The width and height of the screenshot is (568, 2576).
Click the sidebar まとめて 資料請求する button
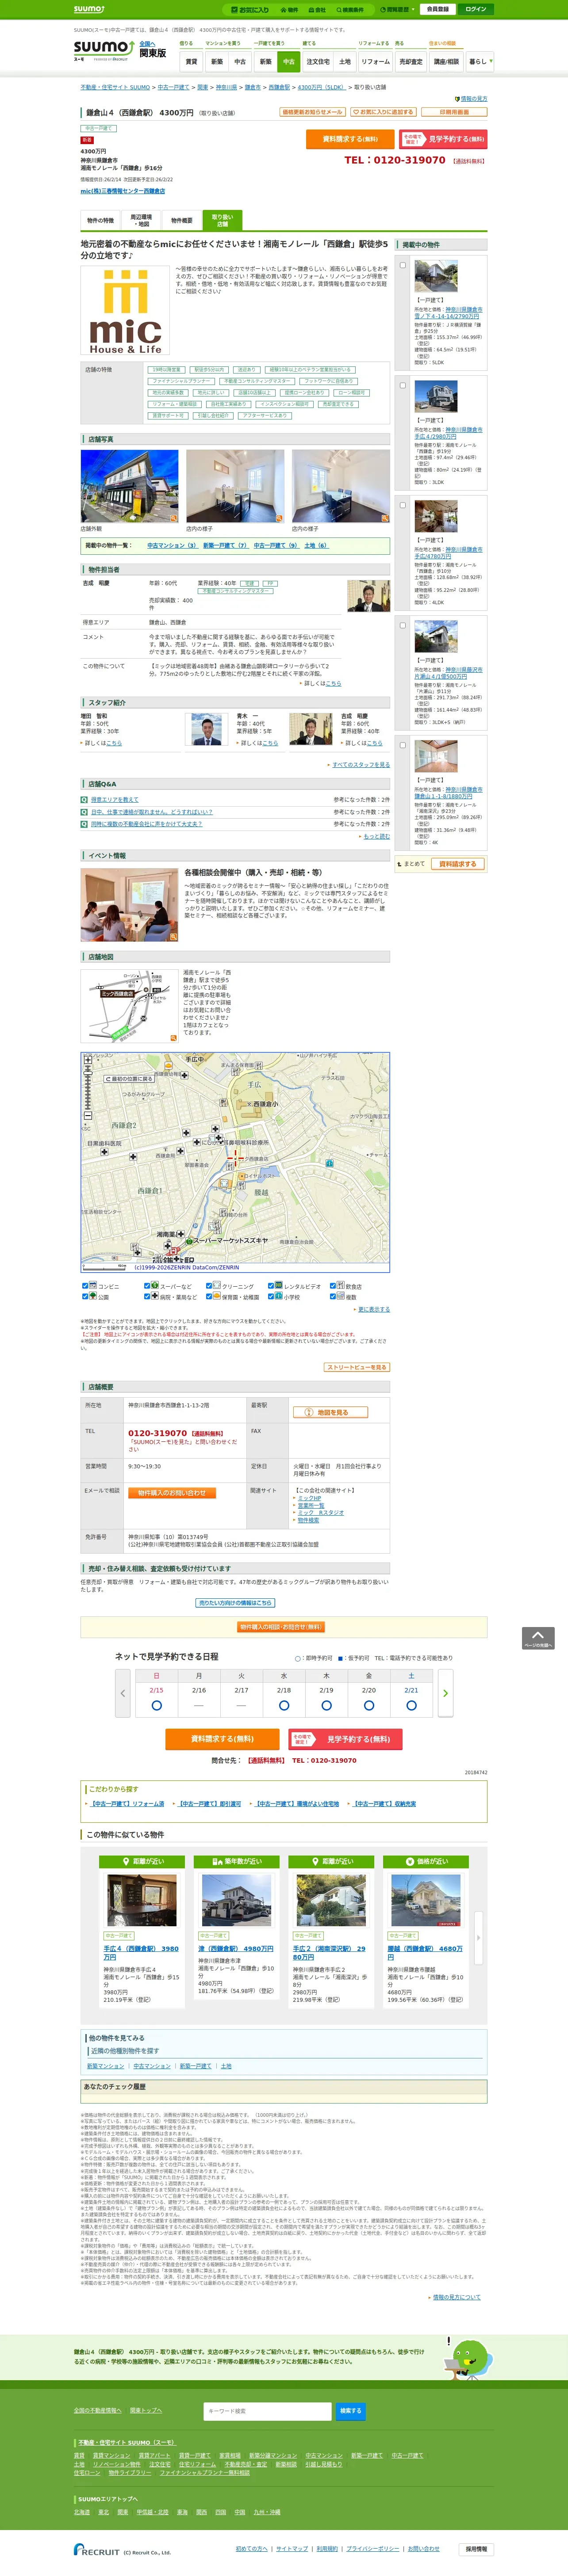pos(458,864)
